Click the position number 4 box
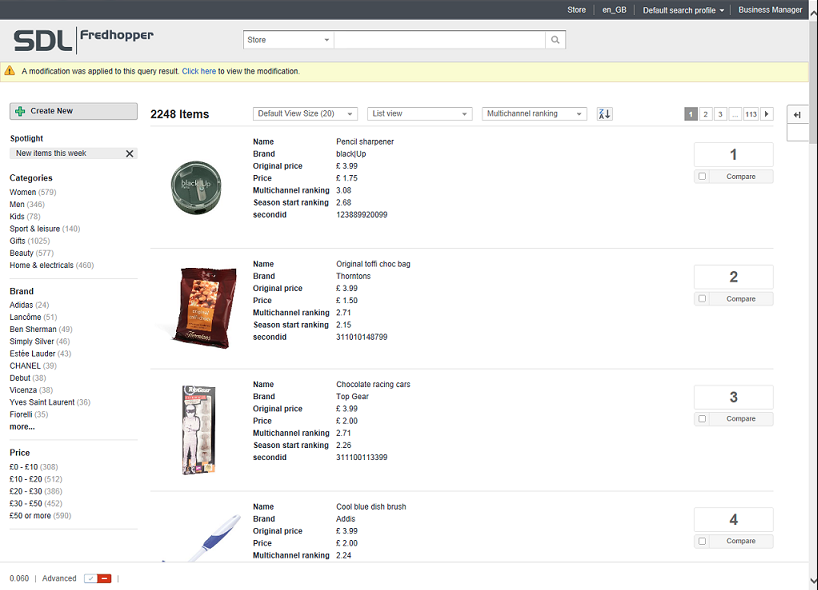The width and height of the screenshot is (818, 590). 733,520
